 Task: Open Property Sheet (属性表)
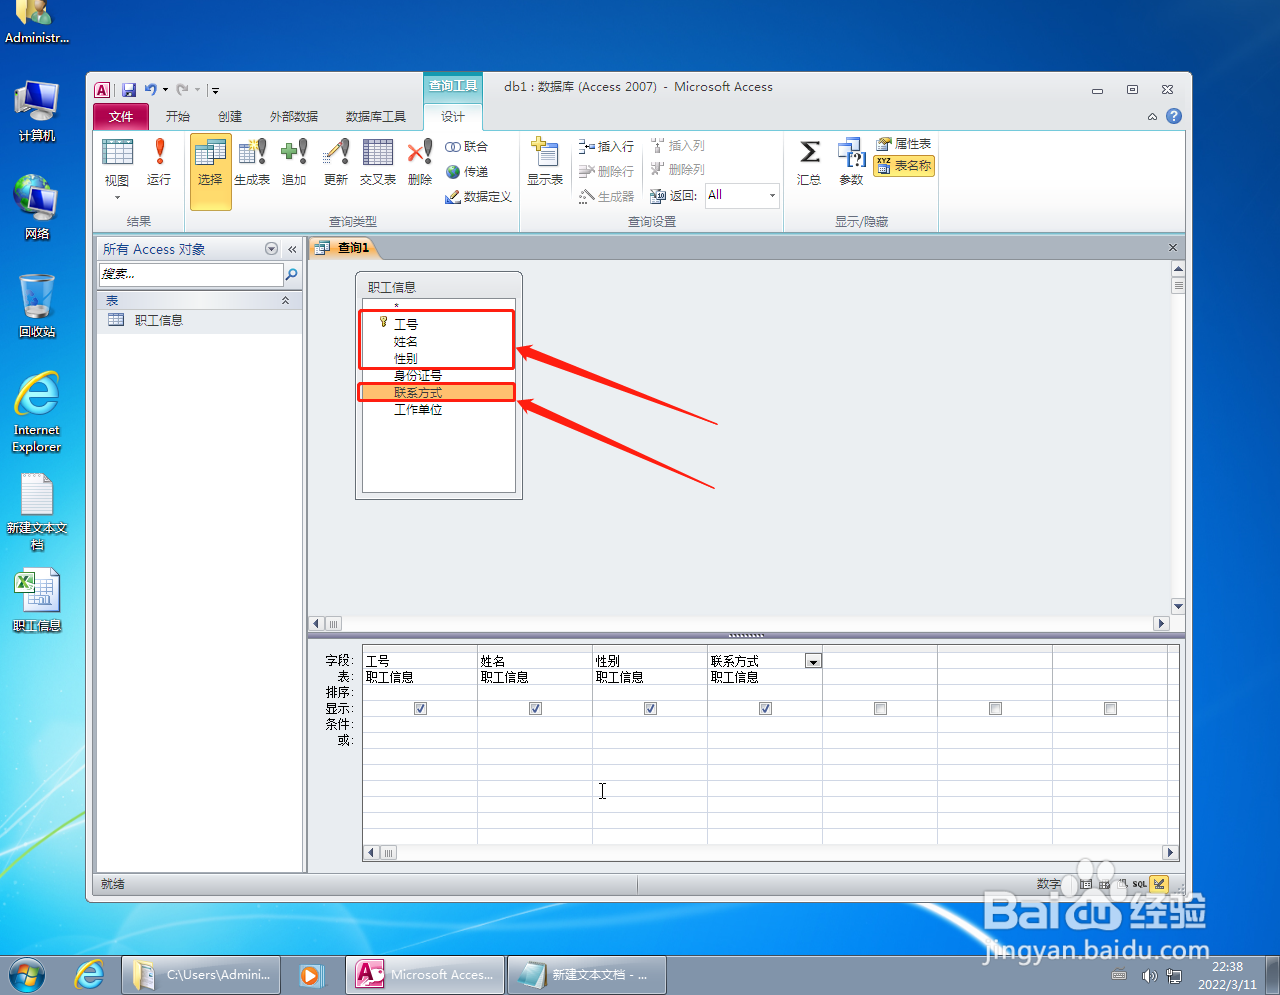pyautogui.click(x=904, y=144)
